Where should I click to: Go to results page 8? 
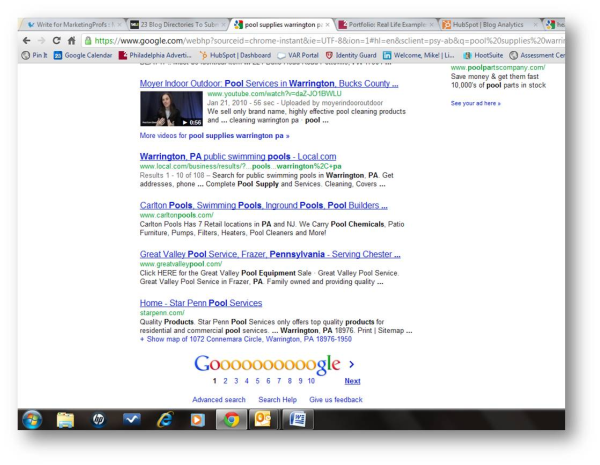(x=290, y=381)
